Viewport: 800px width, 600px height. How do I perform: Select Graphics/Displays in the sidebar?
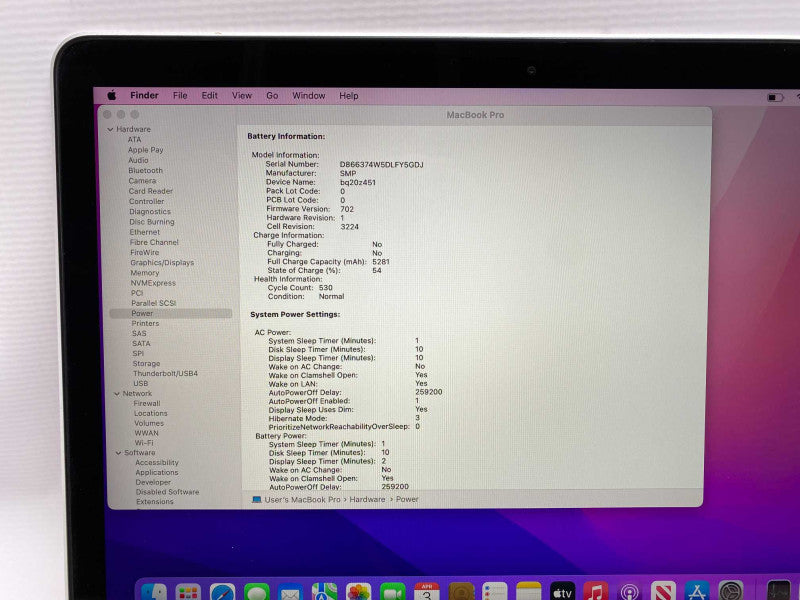click(162, 263)
